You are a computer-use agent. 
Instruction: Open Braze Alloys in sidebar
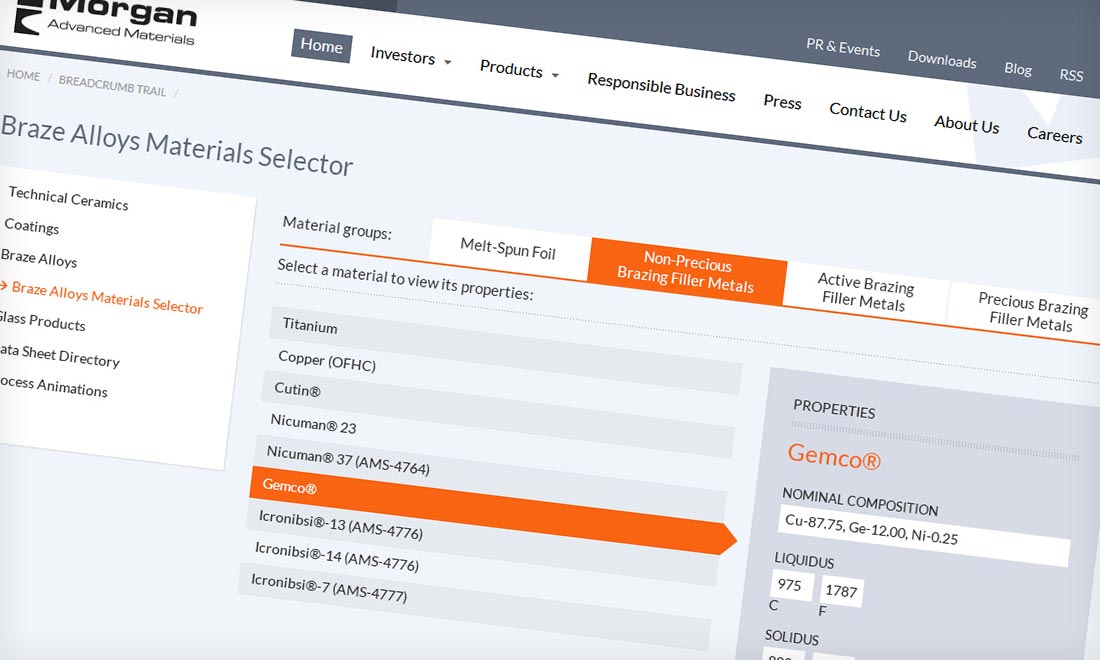tap(39, 258)
